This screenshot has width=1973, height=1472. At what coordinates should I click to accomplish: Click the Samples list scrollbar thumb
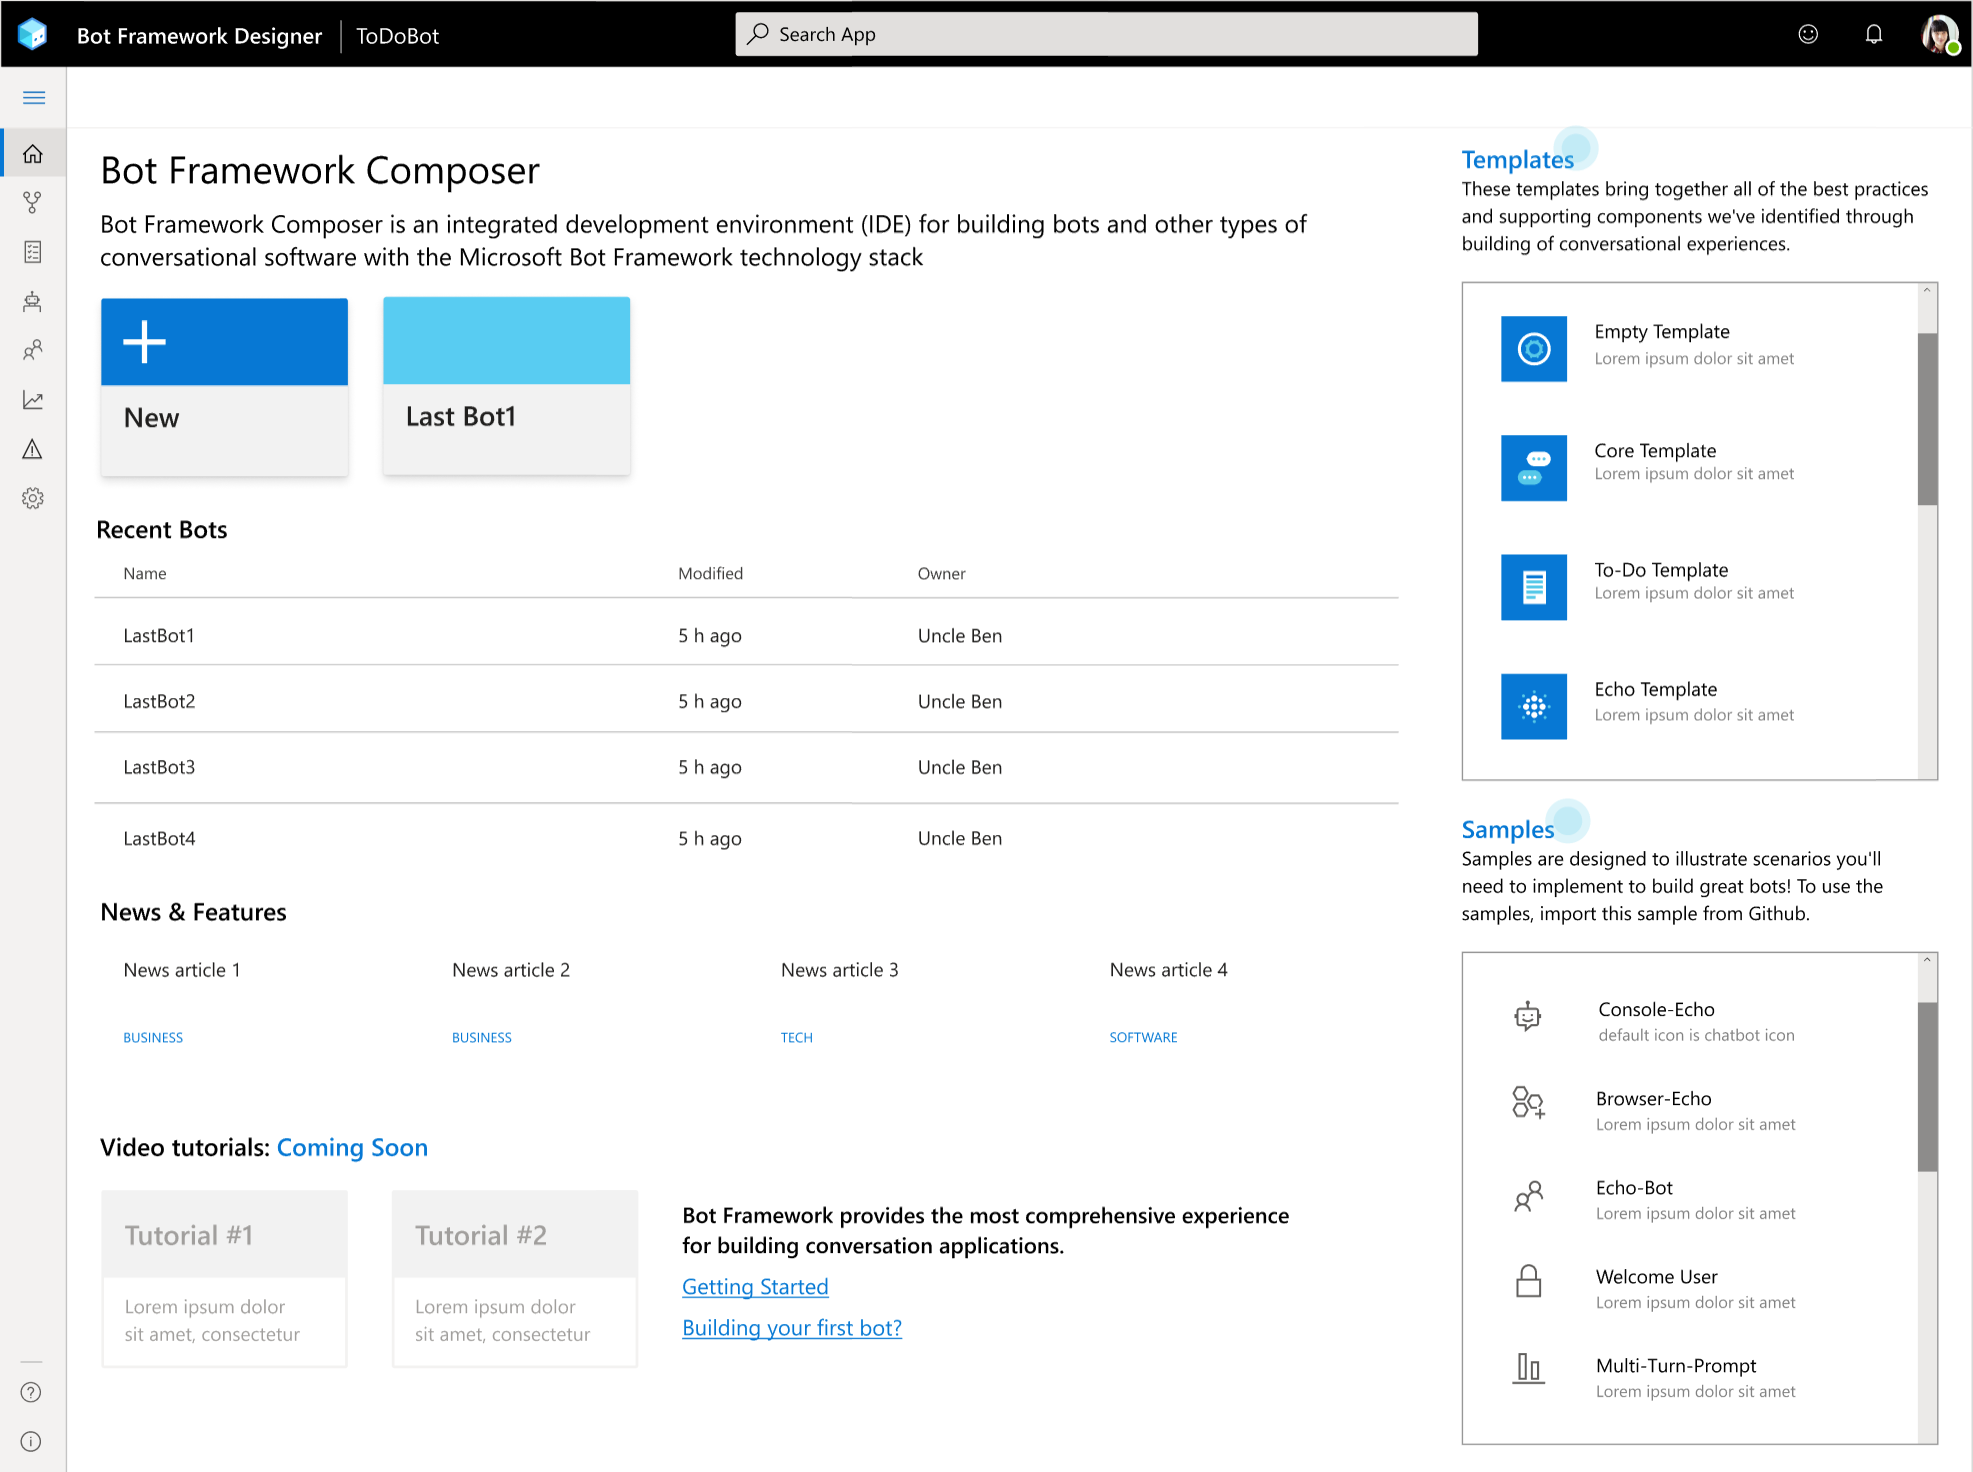(1927, 1086)
